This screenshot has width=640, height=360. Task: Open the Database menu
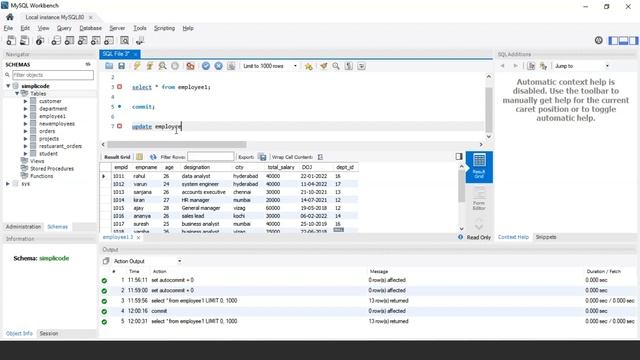click(x=90, y=28)
